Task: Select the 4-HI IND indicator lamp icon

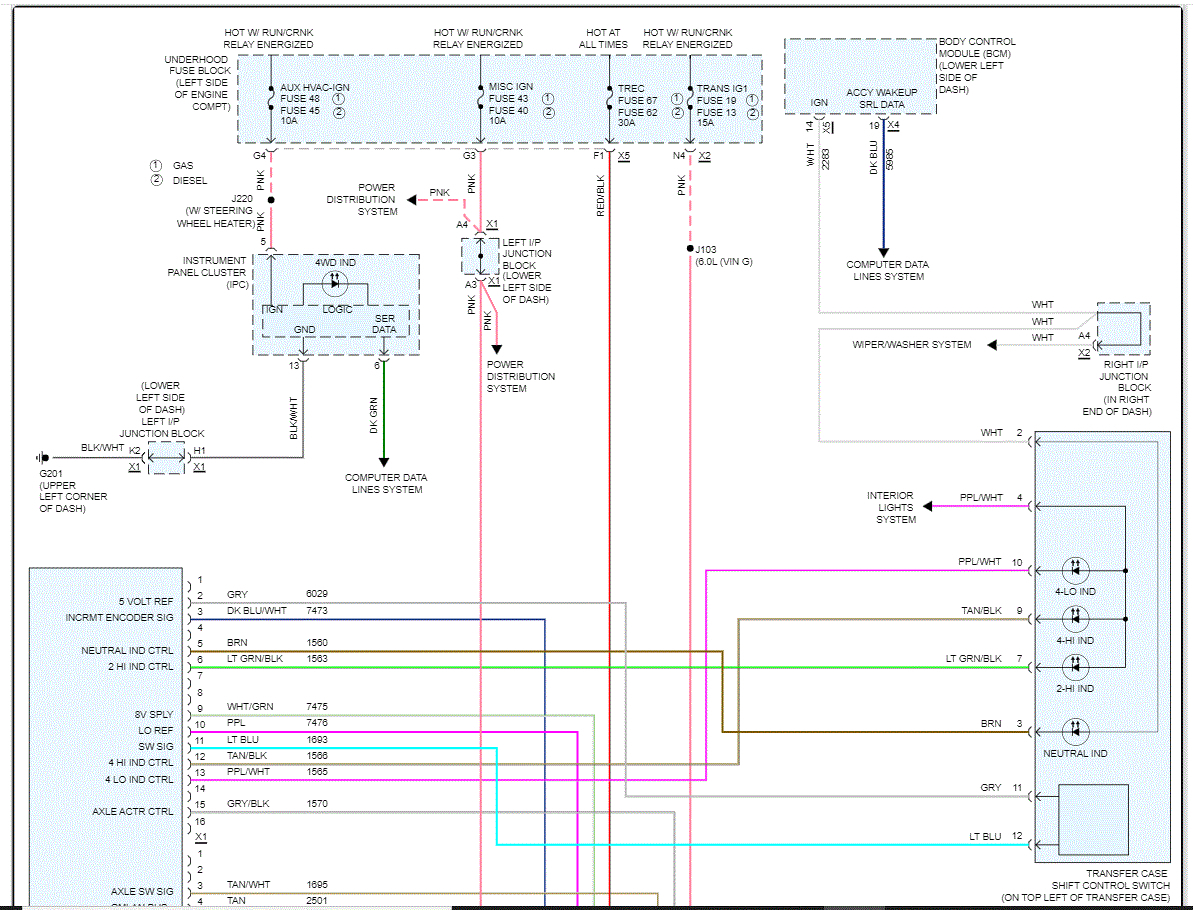Action: (1075, 618)
